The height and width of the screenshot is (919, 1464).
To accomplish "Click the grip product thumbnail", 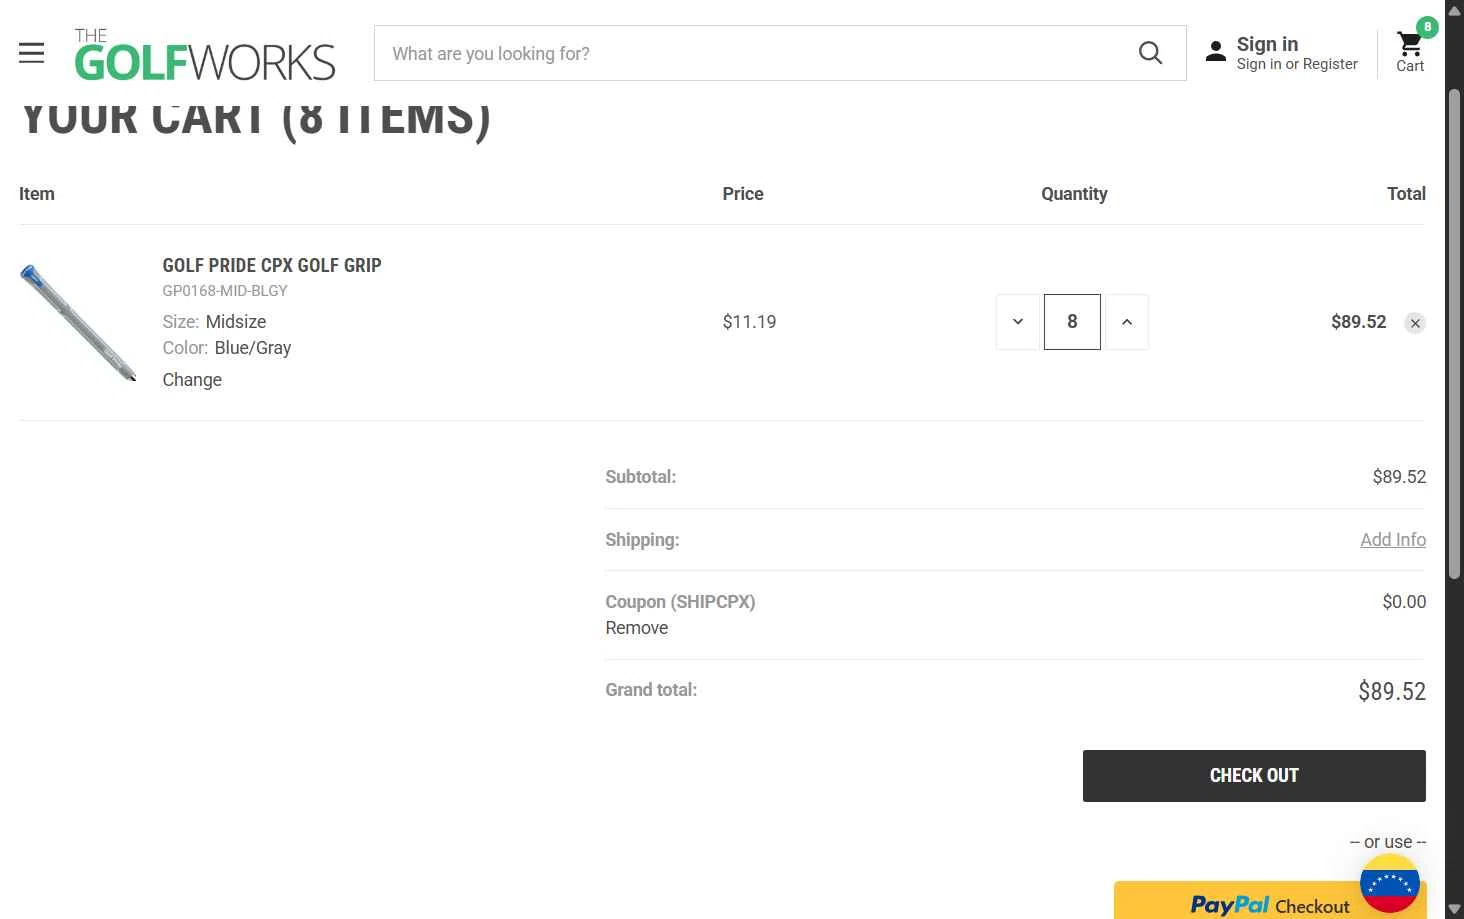I will tap(78, 322).
